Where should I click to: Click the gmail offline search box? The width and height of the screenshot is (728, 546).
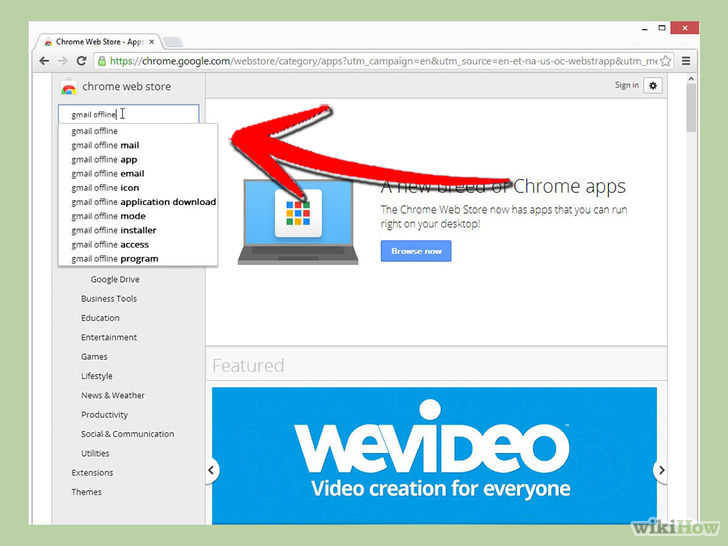[129, 114]
